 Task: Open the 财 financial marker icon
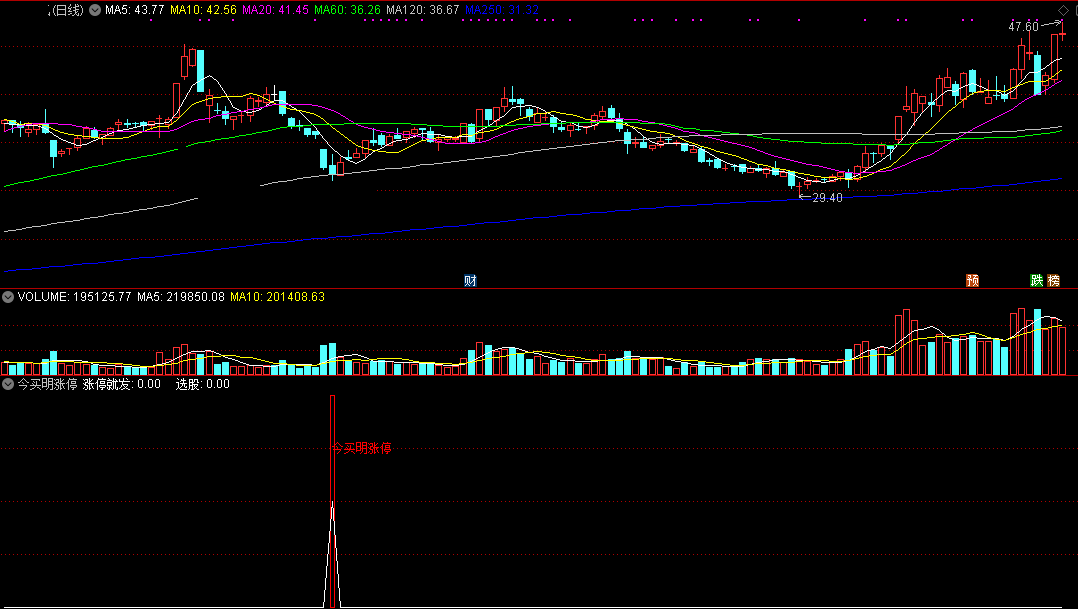point(470,280)
